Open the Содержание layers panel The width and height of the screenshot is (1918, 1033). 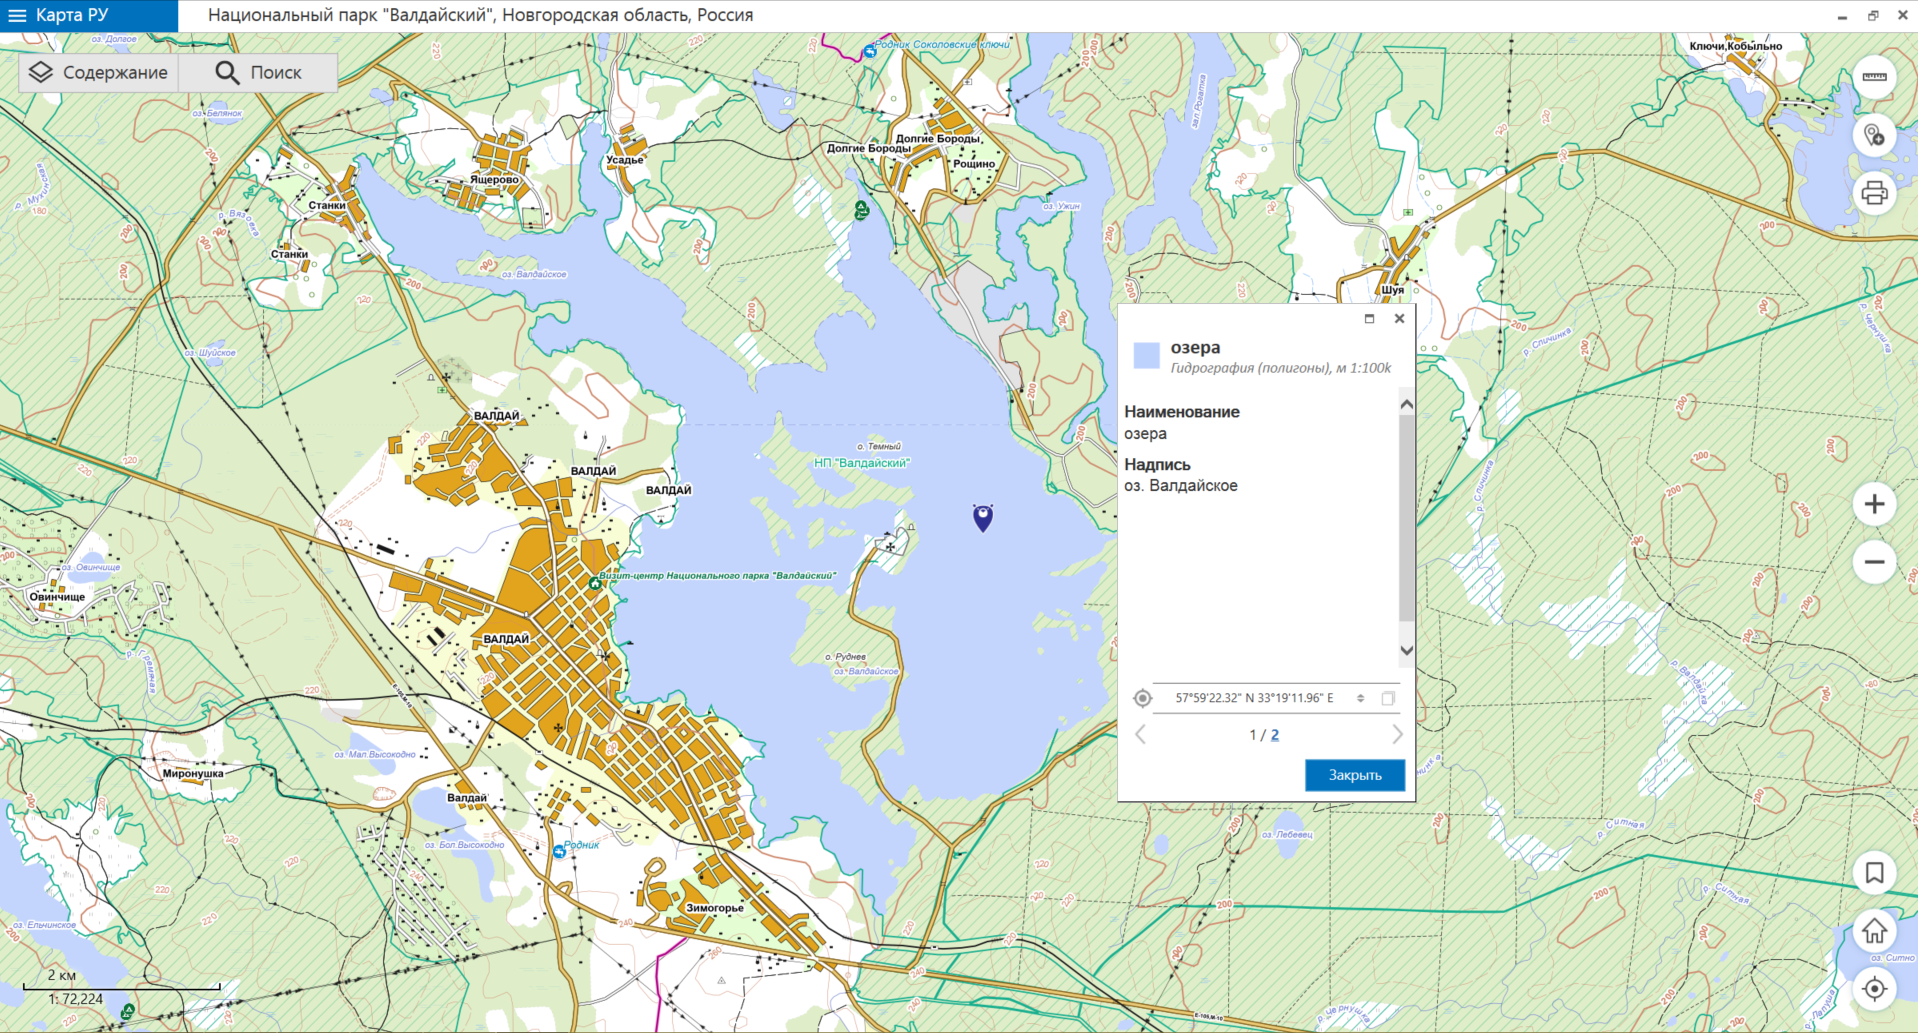tap(98, 73)
